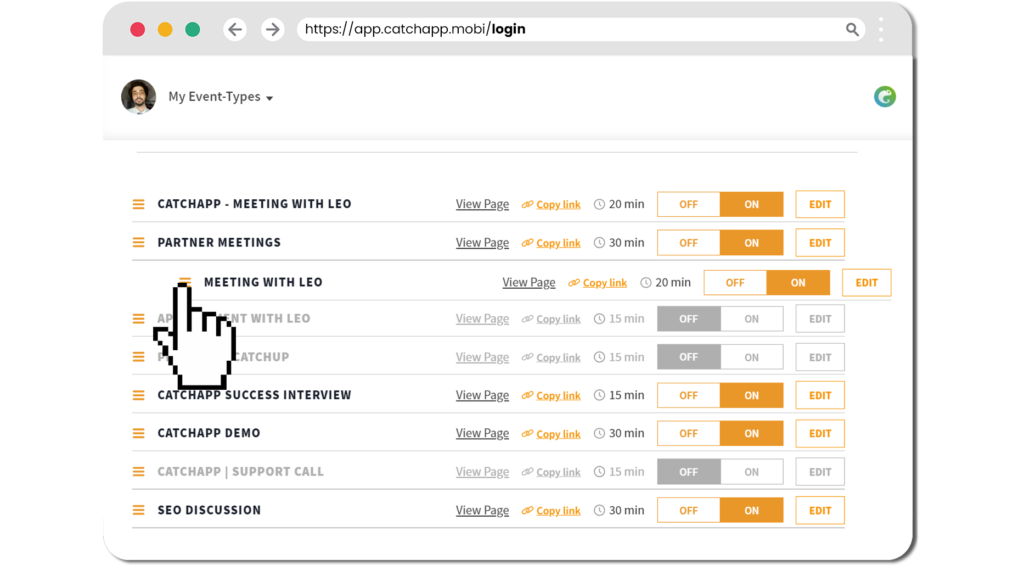Copy link for SEO Discussion
Image resolution: width=1024 pixels, height=565 pixels.
[x=558, y=511]
